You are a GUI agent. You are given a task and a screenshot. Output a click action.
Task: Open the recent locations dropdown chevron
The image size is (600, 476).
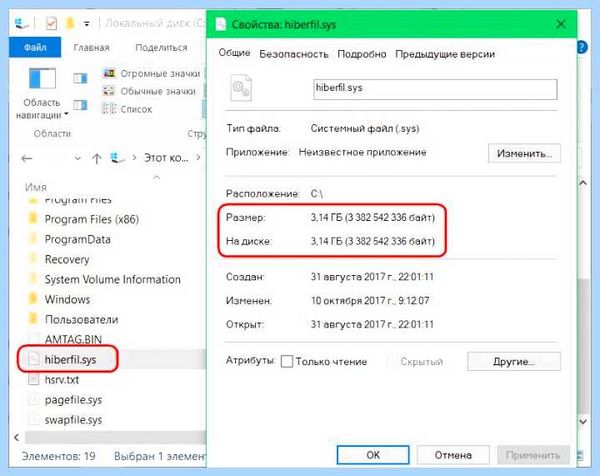[78, 158]
